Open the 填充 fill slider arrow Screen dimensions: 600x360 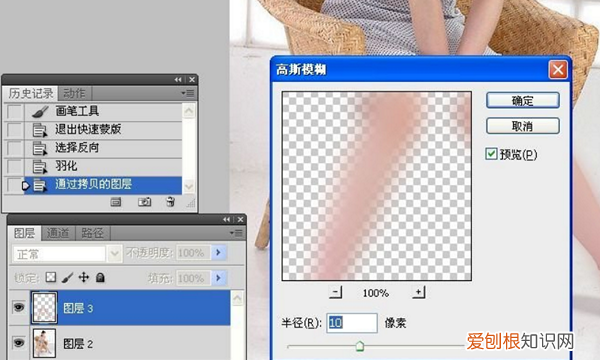[218, 278]
